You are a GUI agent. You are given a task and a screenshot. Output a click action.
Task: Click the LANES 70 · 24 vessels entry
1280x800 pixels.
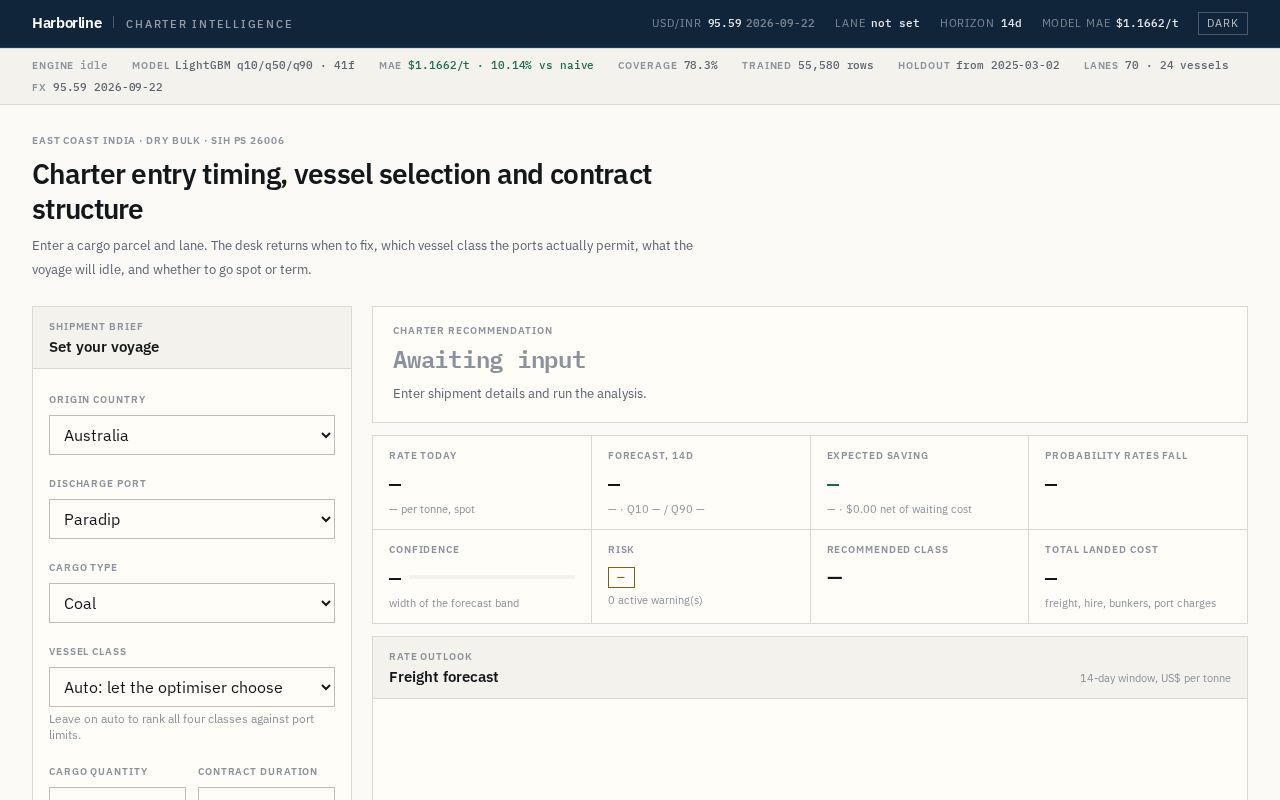(1156, 65)
